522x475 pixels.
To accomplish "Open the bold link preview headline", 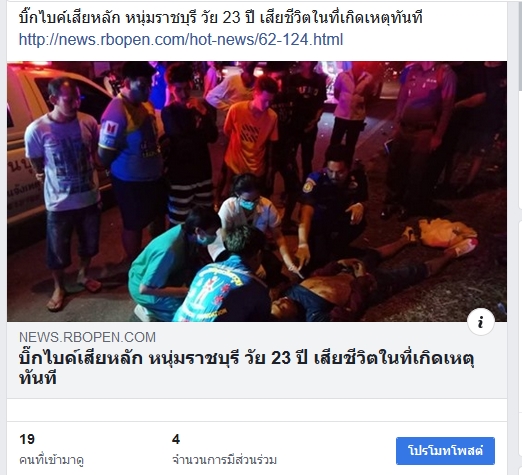I will (247, 368).
